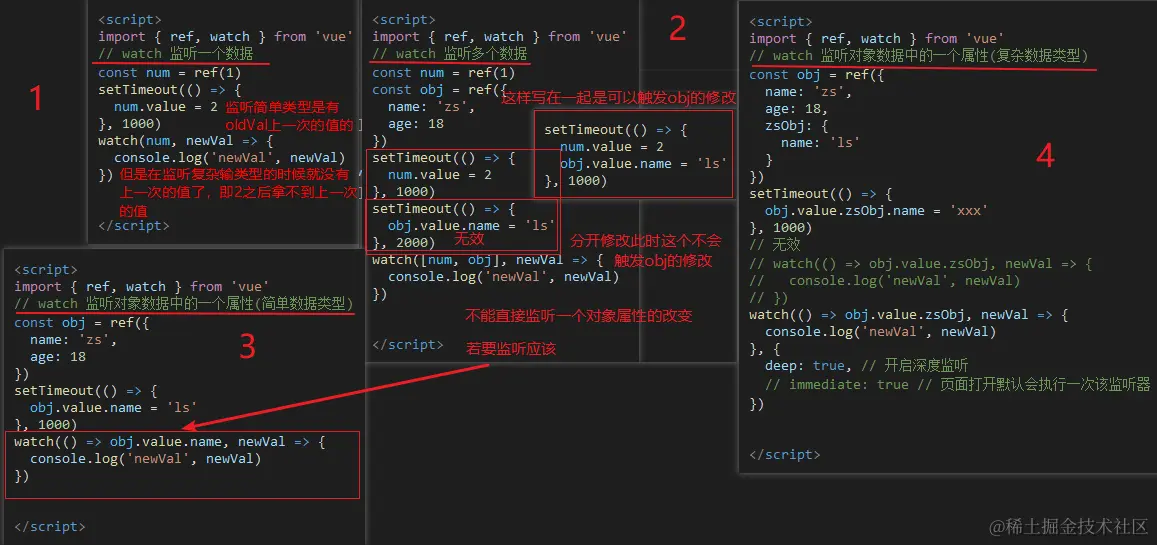Viewport: 1157px width, 545px height.
Task: Select comment line ending '(复杂数据类型)'
Action: point(919,56)
